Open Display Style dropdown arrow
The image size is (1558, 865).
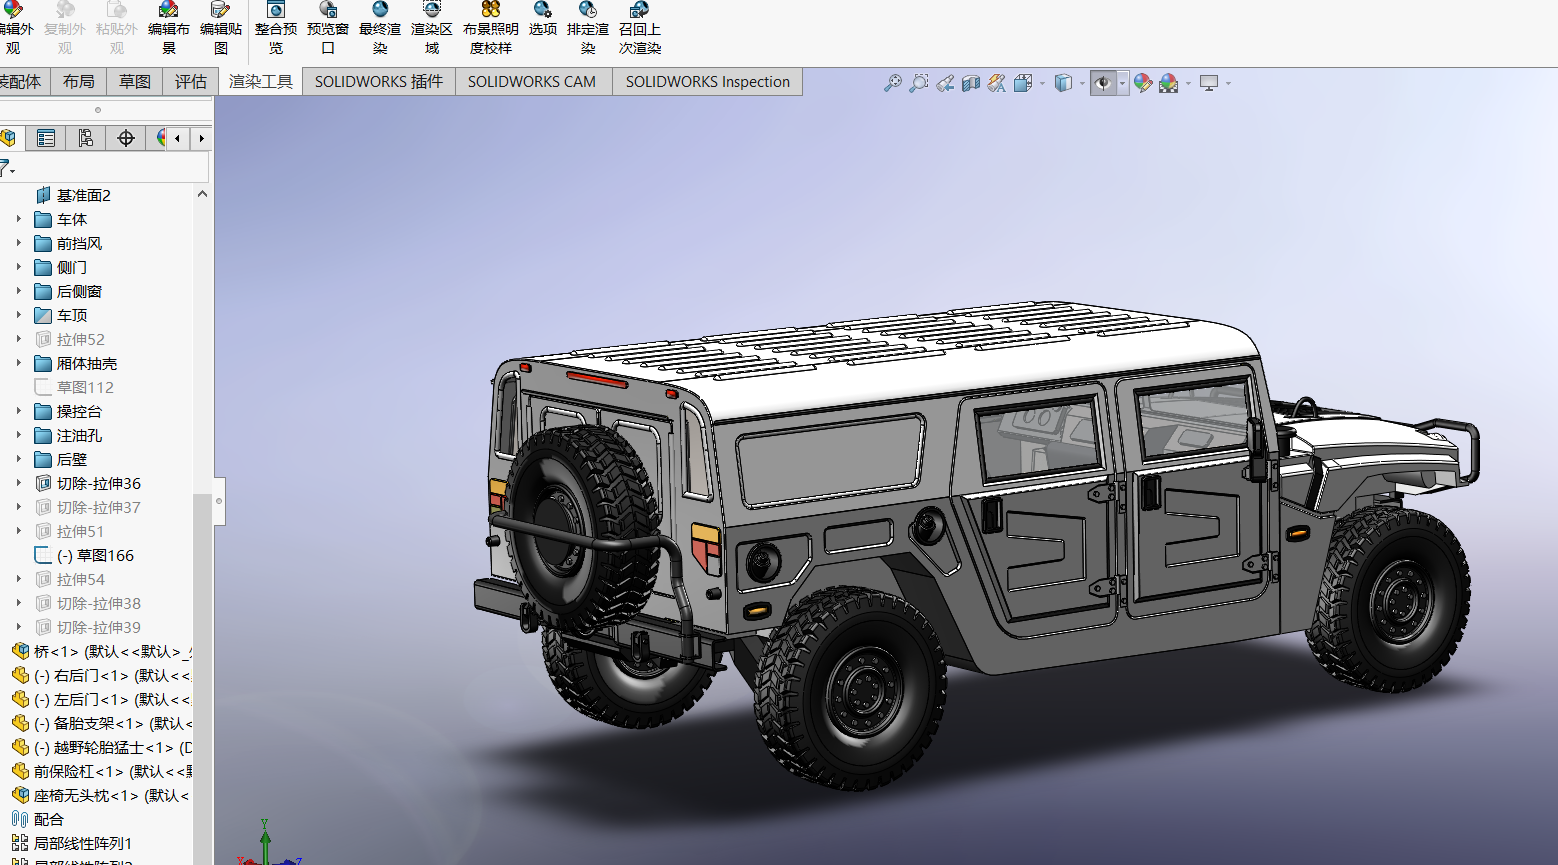coord(1082,83)
